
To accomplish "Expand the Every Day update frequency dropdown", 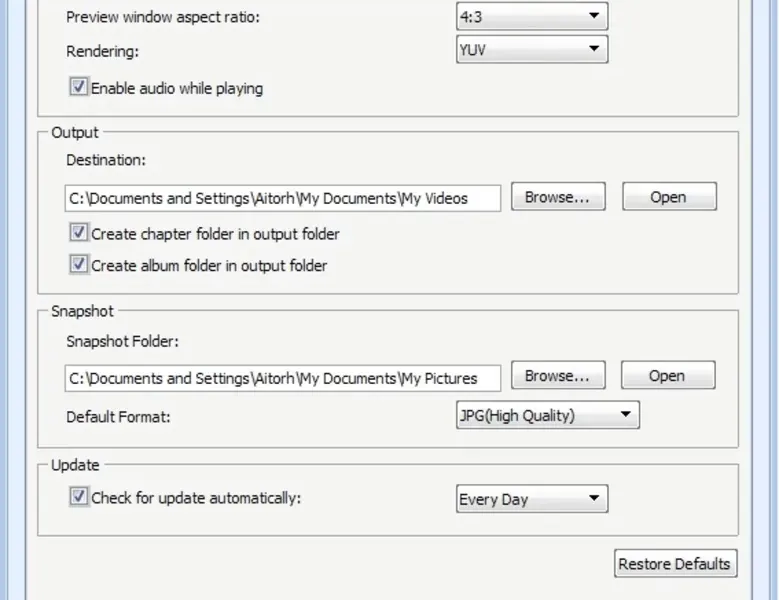I will coord(530,498).
